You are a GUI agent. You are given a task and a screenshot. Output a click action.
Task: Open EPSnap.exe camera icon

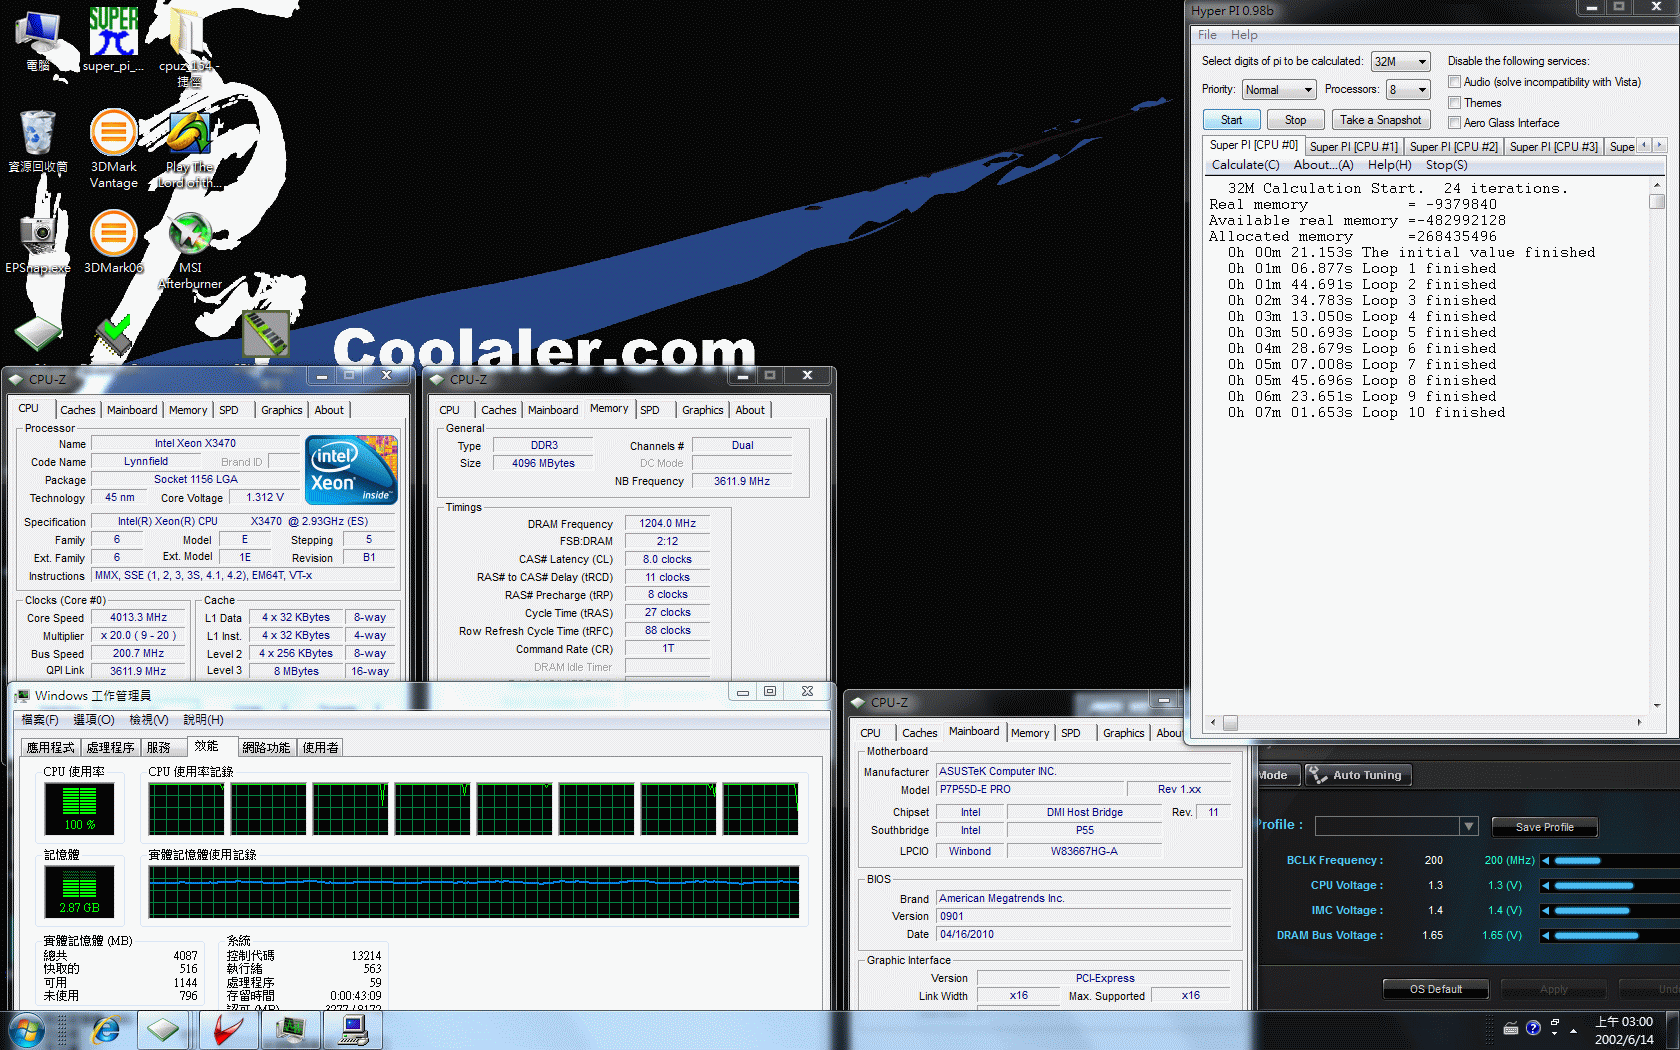(x=38, y=242)
